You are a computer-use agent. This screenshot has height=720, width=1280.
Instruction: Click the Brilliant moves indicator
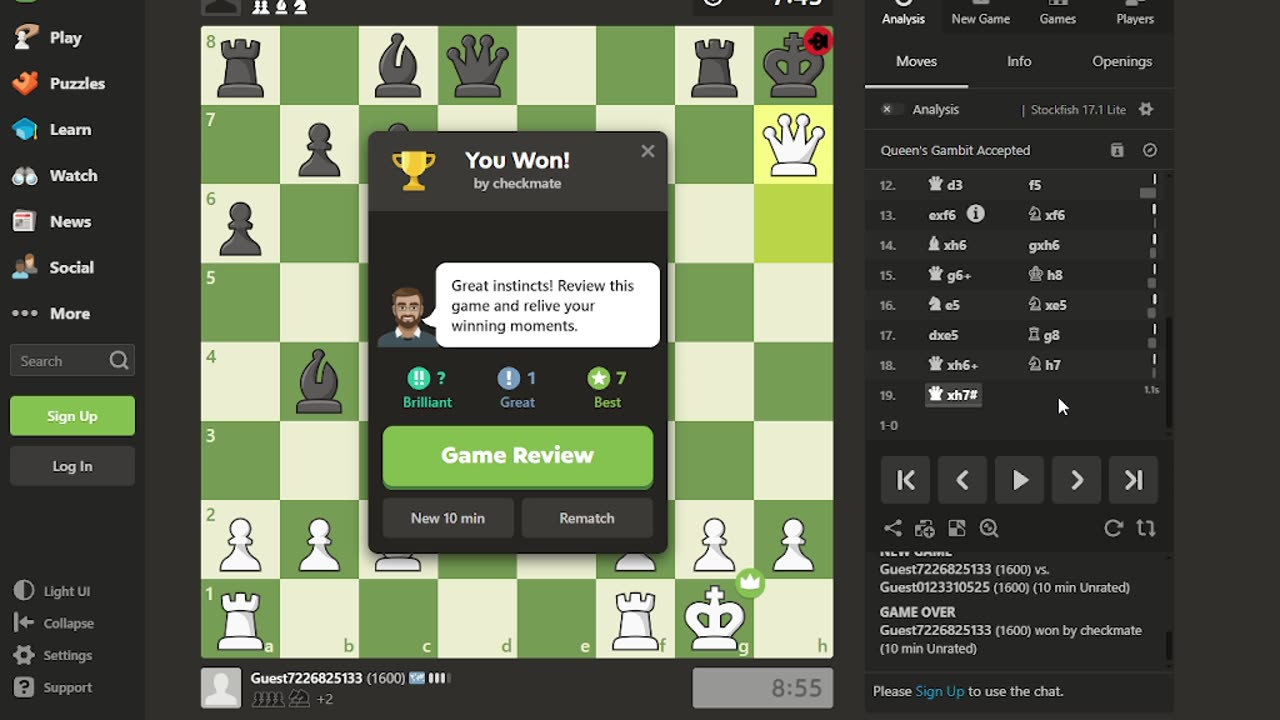pyautogui.click(x=427, y=388)
